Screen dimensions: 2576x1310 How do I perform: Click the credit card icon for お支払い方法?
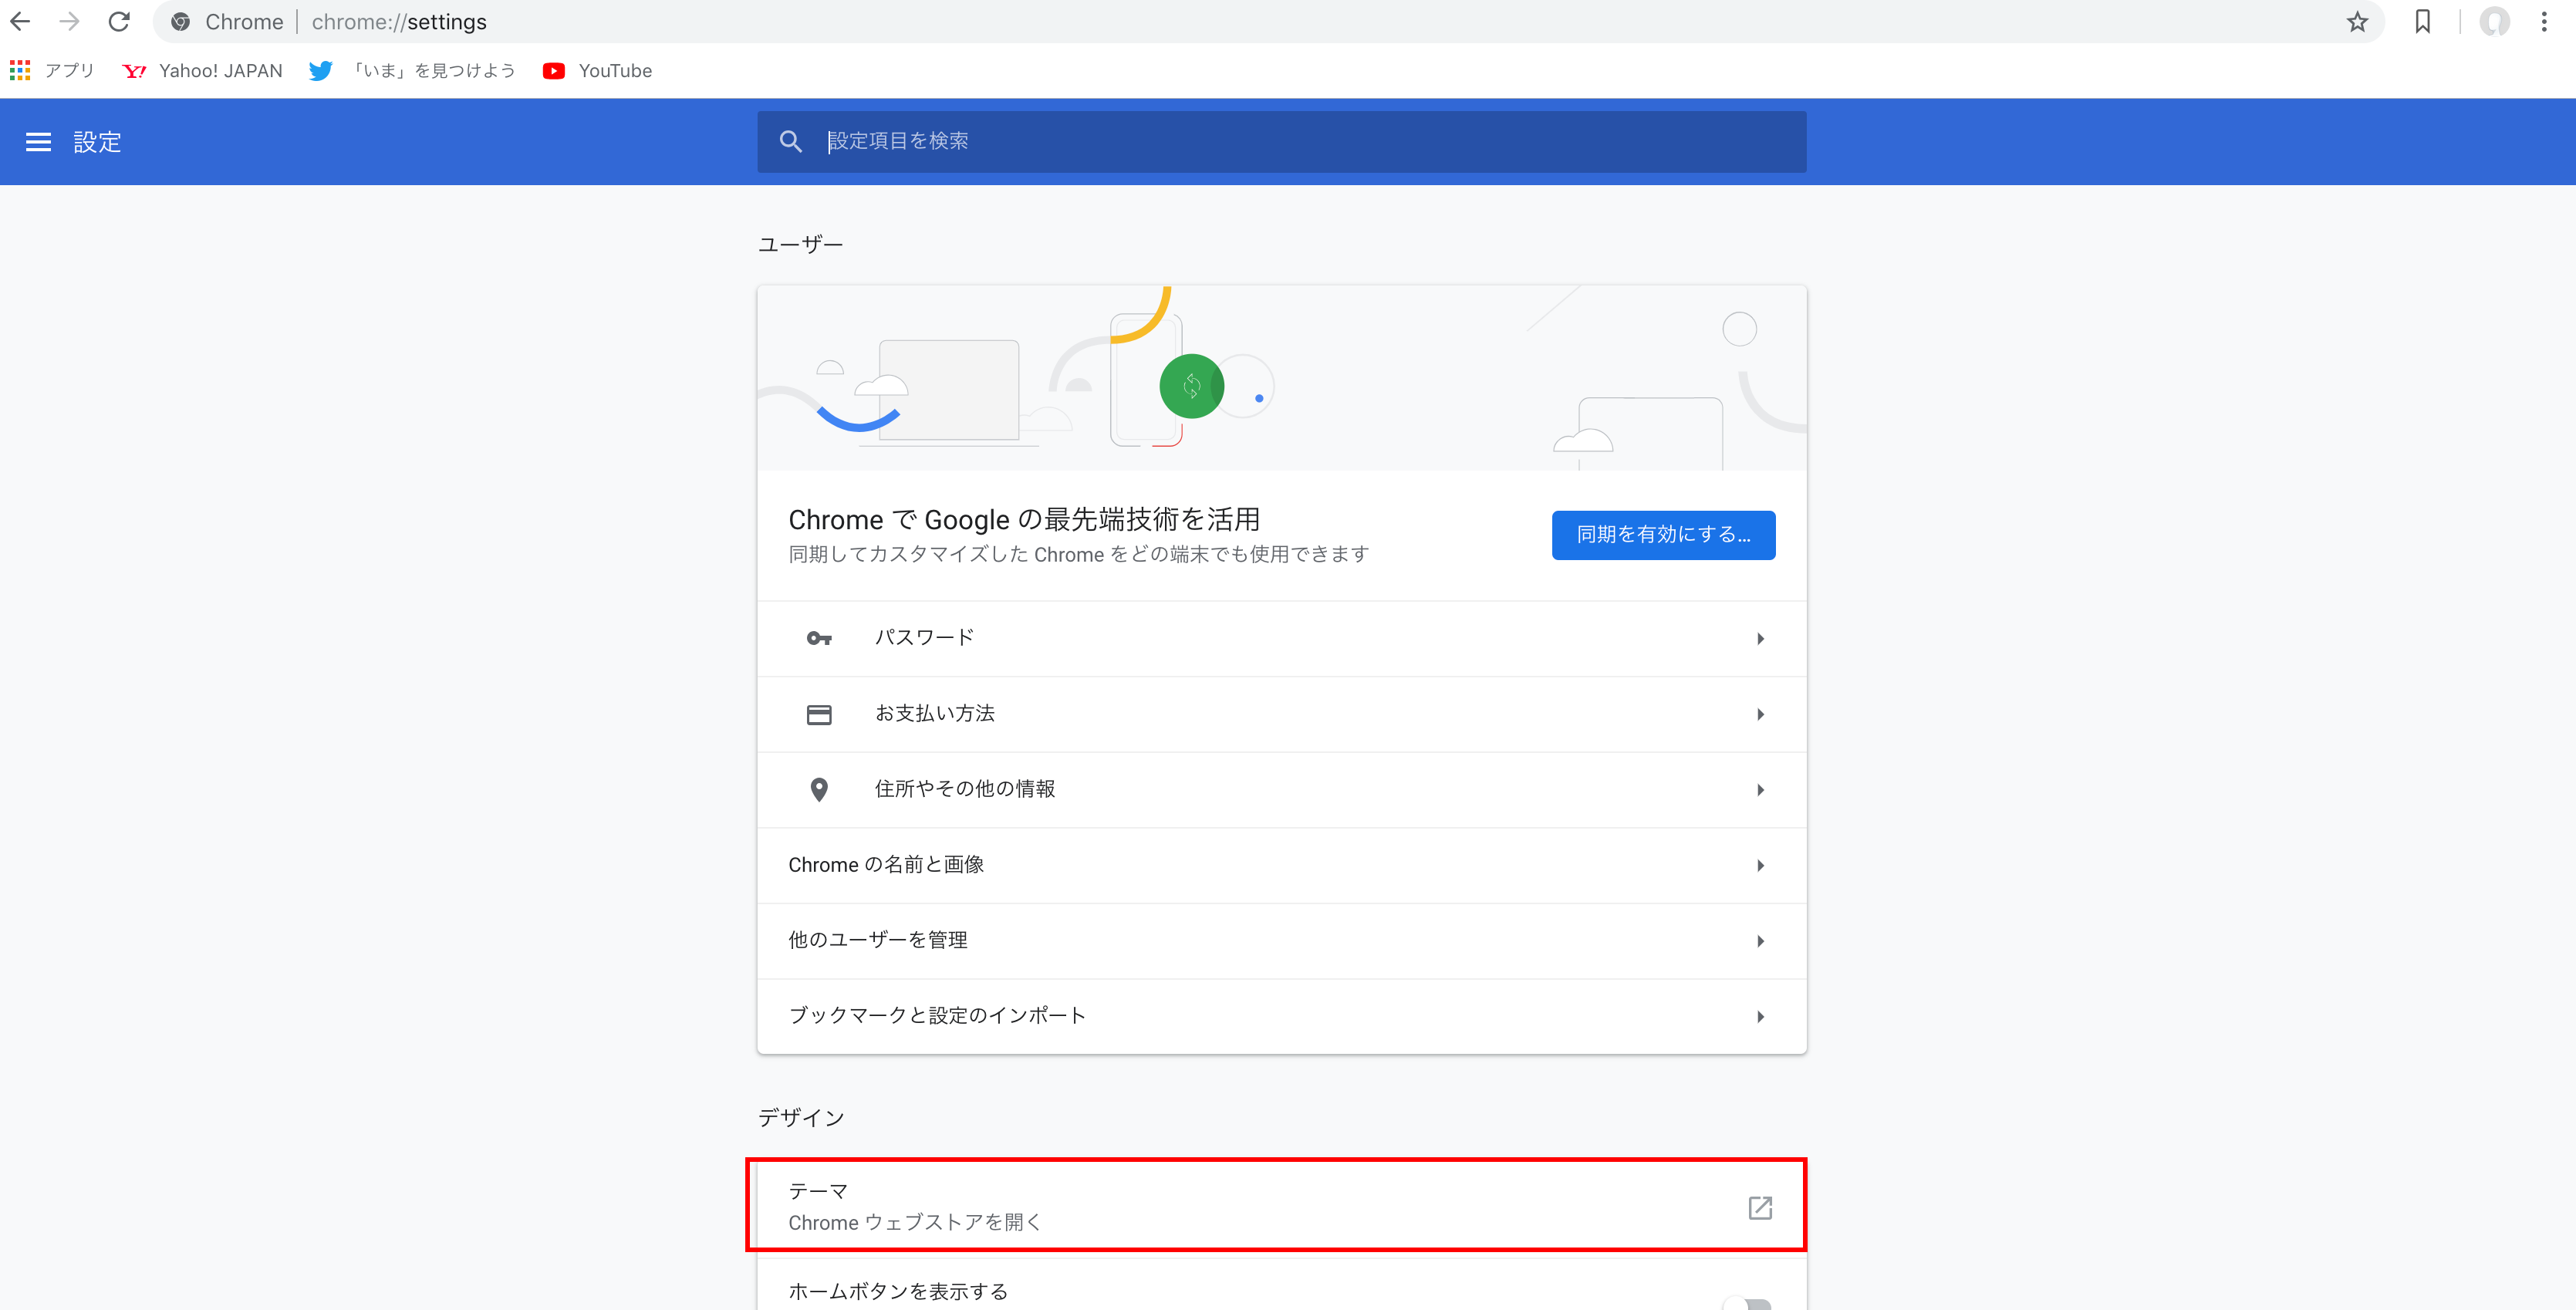click(819, 714)
